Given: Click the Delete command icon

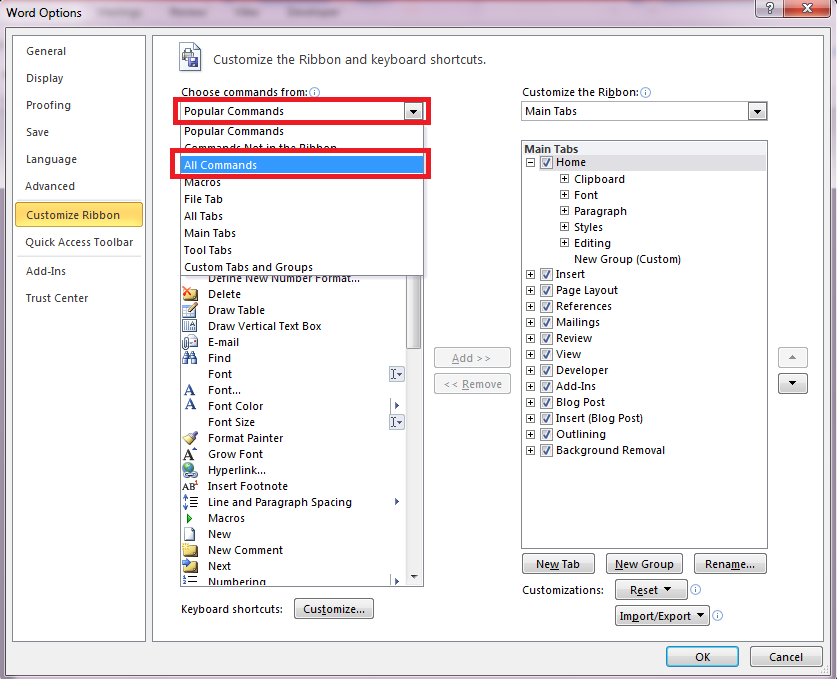Looking at the screenshot, I should coord(189,294).
